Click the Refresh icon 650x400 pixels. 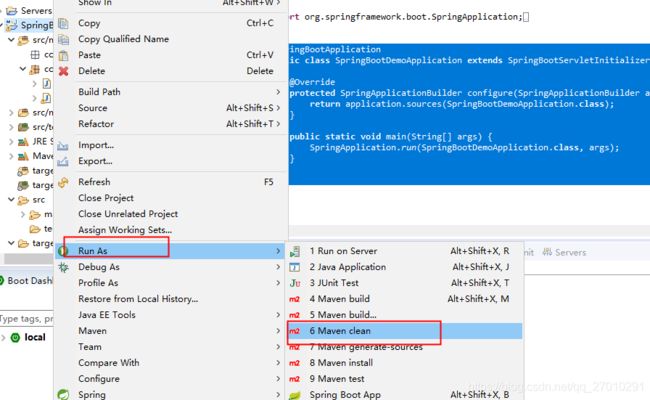(x=63, y=182)
